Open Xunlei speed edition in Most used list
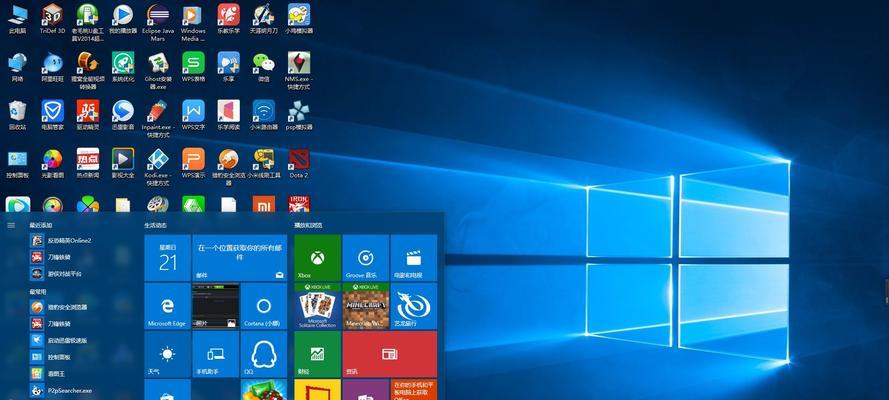 (x=59, y=341)
